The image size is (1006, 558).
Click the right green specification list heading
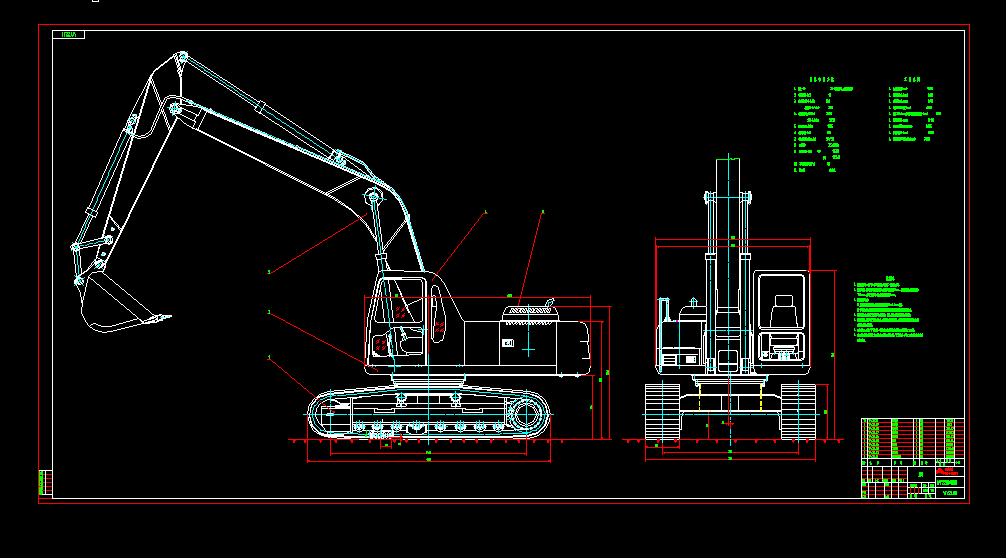912,80
